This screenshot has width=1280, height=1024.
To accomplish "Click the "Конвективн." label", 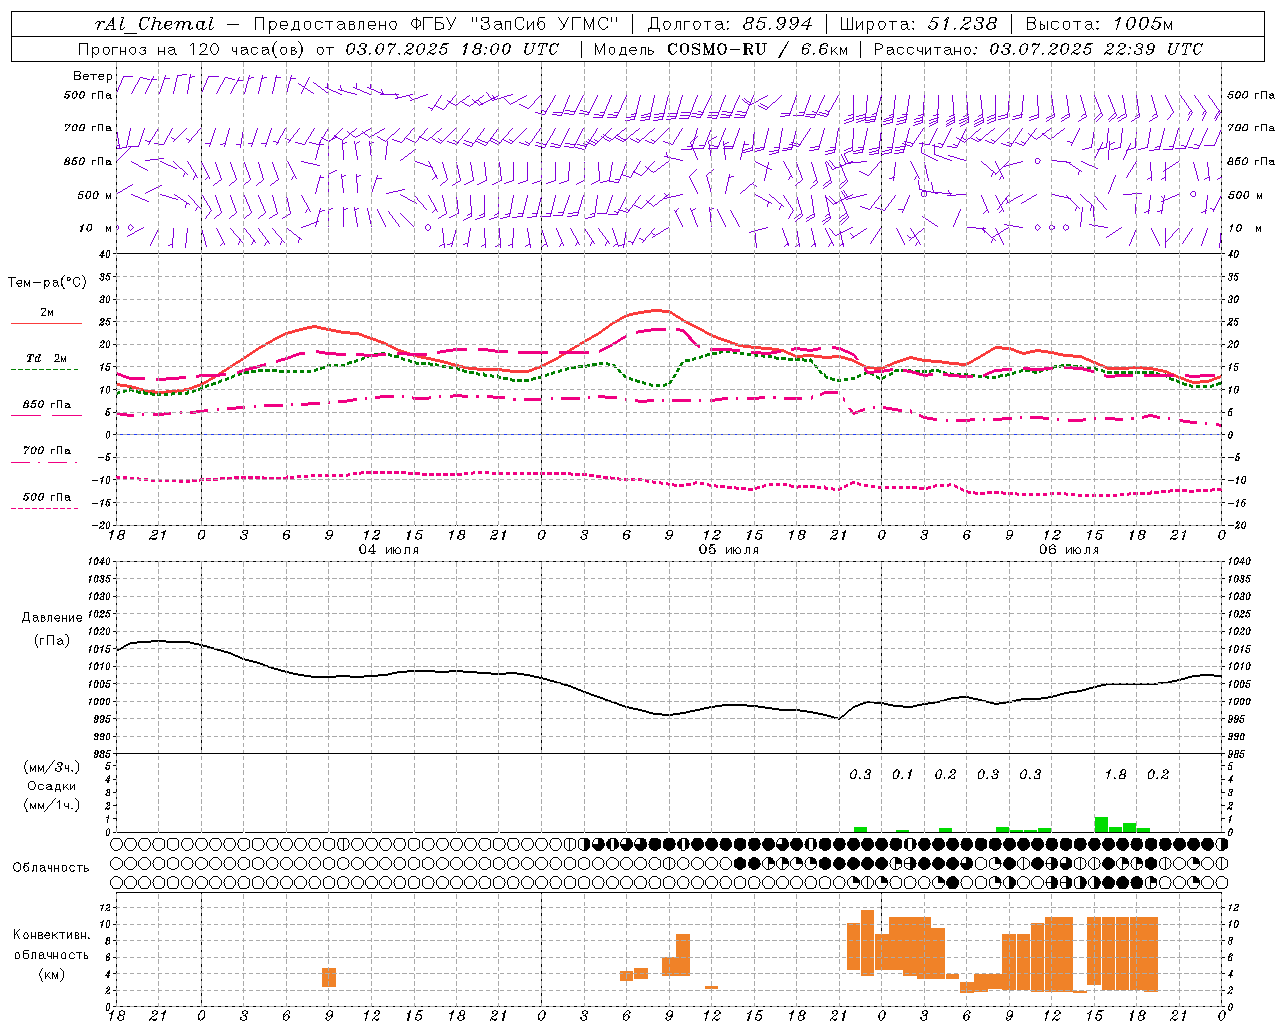I will pos(51,935).
